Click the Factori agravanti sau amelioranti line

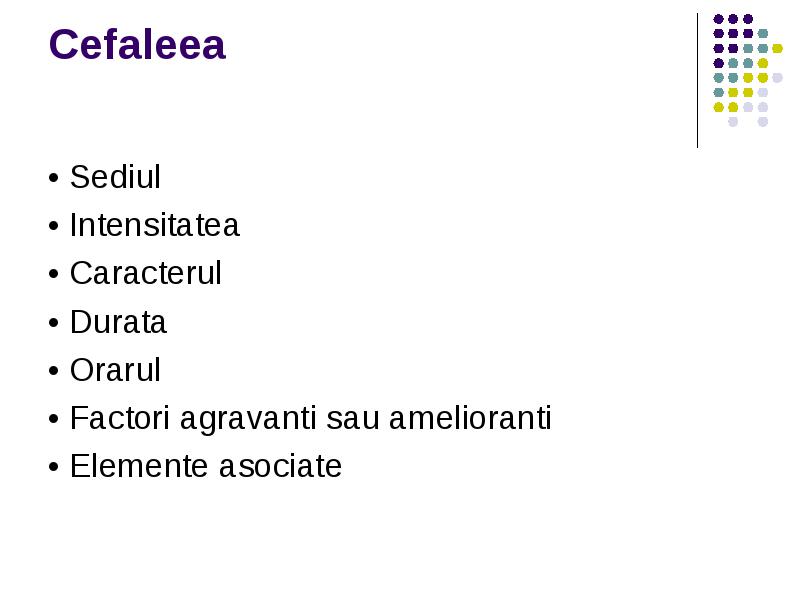(x=311, y=419)
